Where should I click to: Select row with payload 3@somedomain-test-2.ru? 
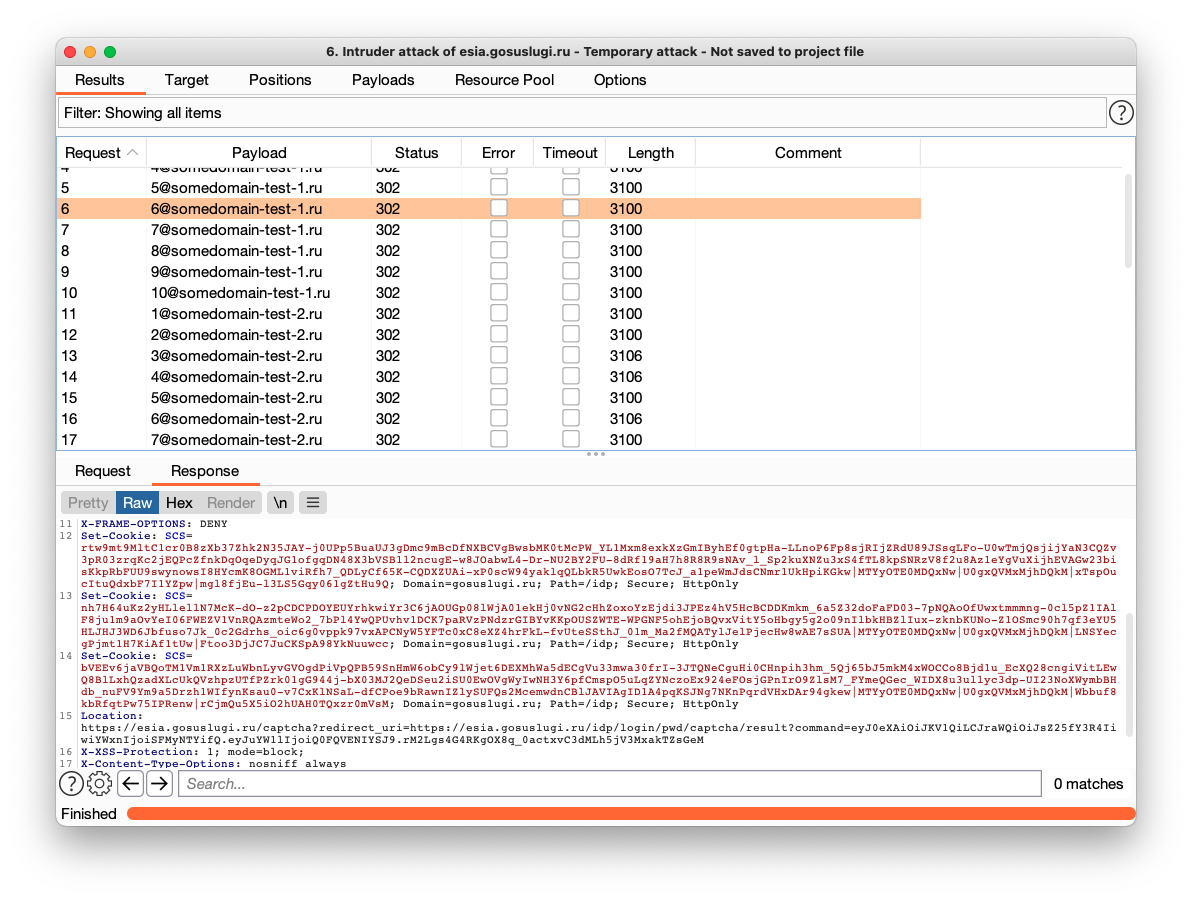(489, 356)
